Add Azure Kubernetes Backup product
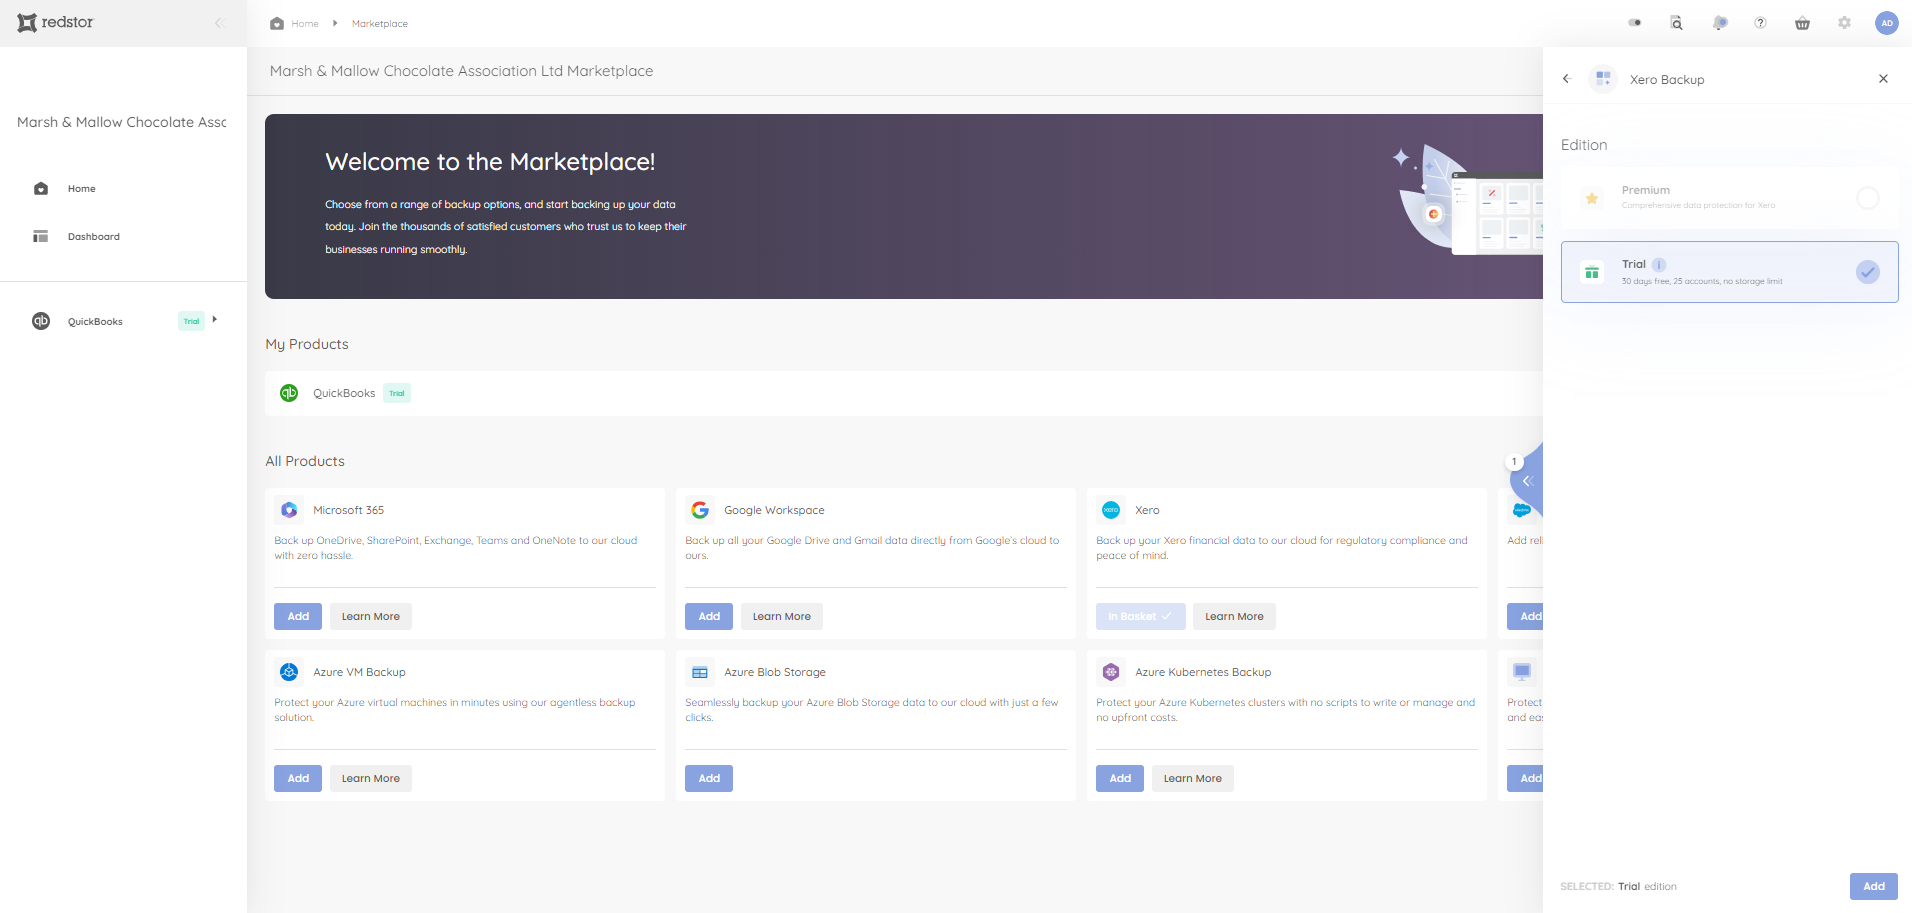 [1120, 779]
